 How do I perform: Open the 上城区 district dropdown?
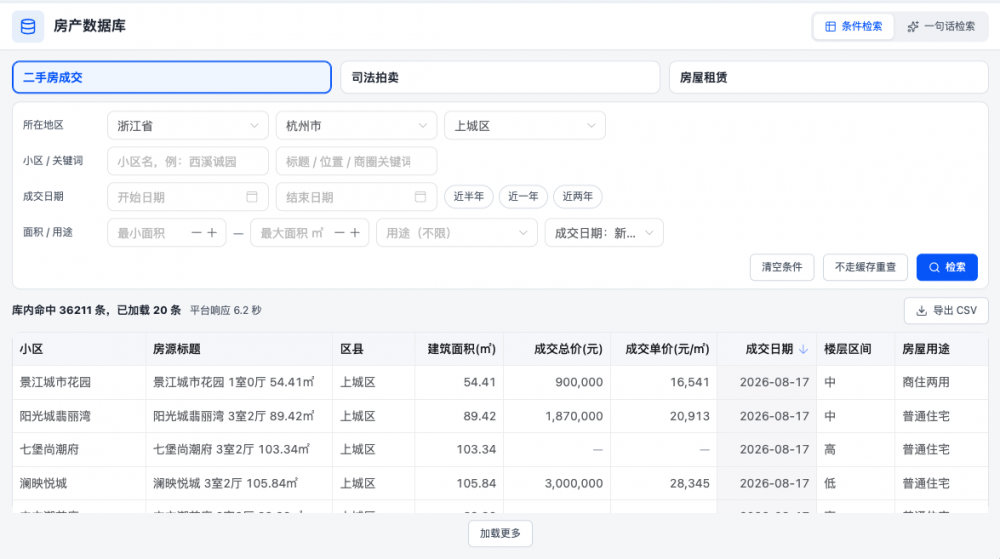[525, 126]
